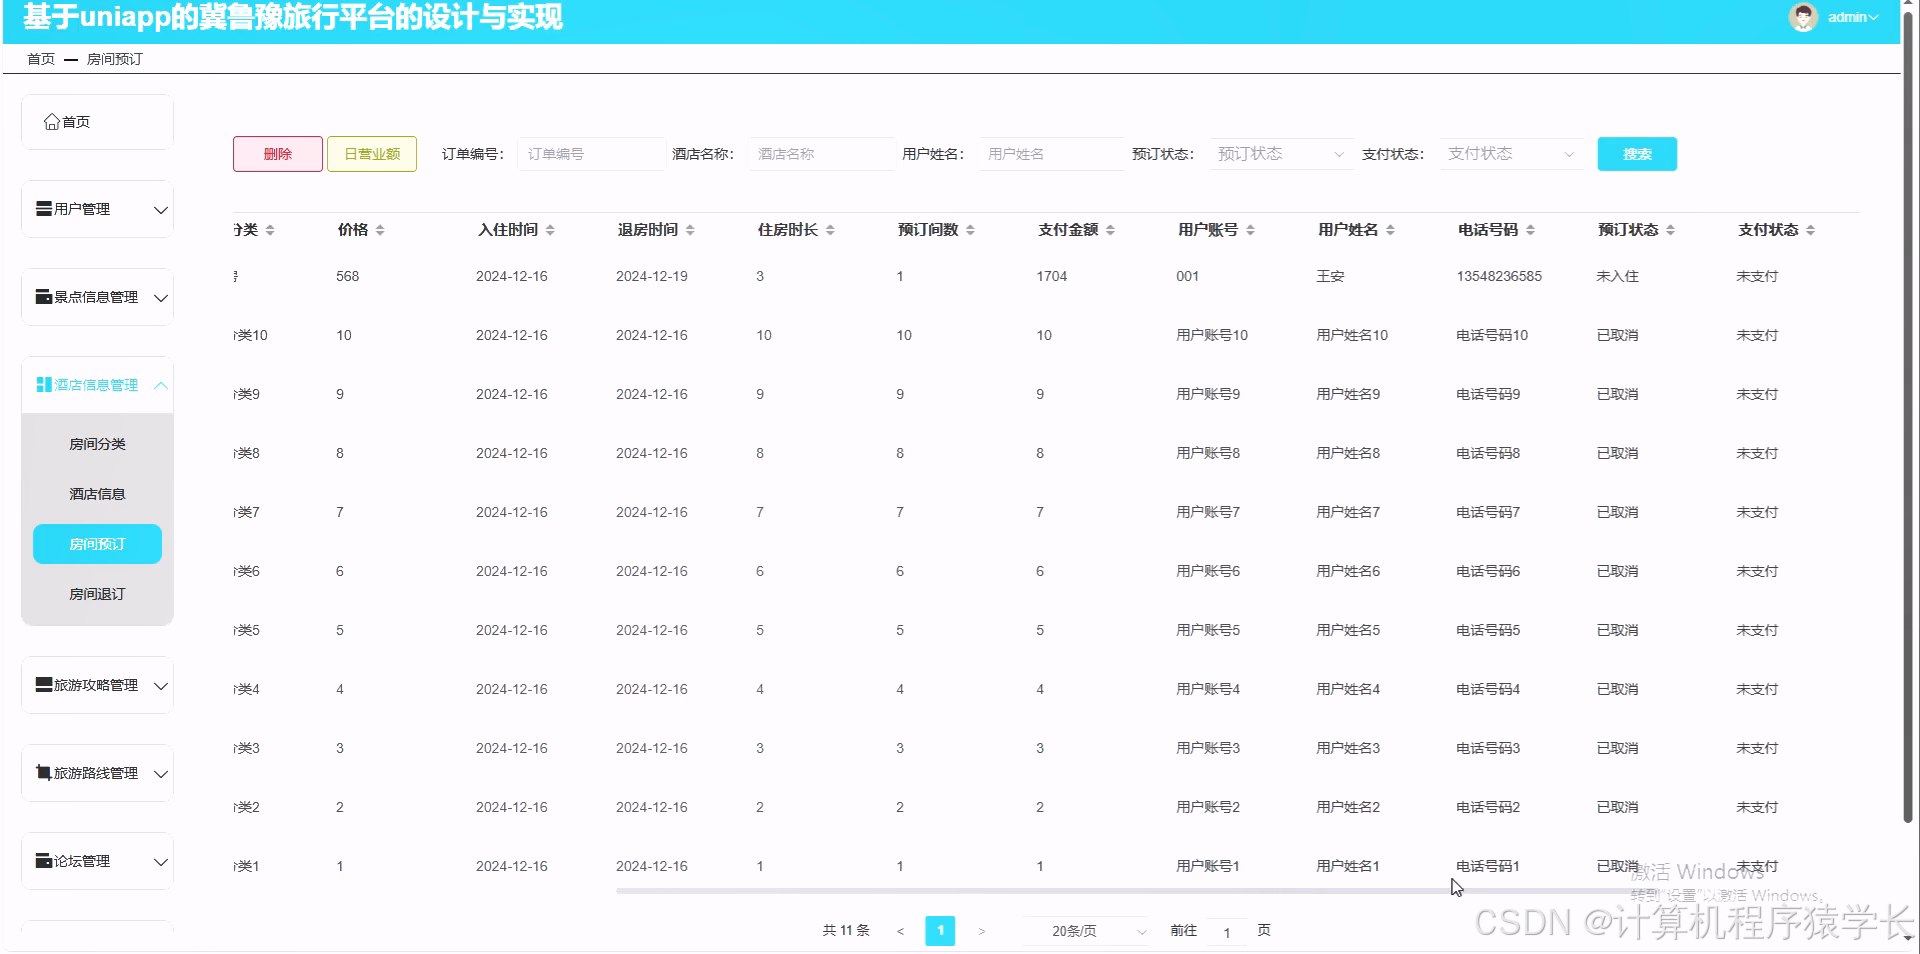Screen dimensions: 1920x954
Task: Click the 电话号码8 cell
Action: tap(1488, 453)
